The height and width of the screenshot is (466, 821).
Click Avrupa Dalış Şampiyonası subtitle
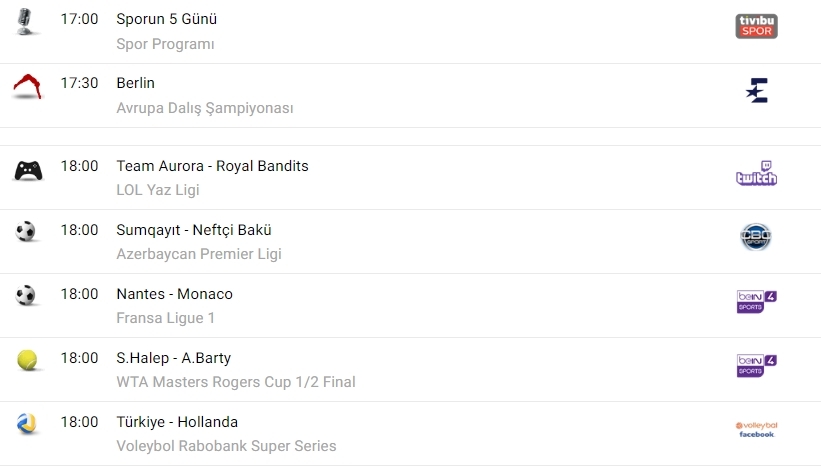click(x=205, y=108)
